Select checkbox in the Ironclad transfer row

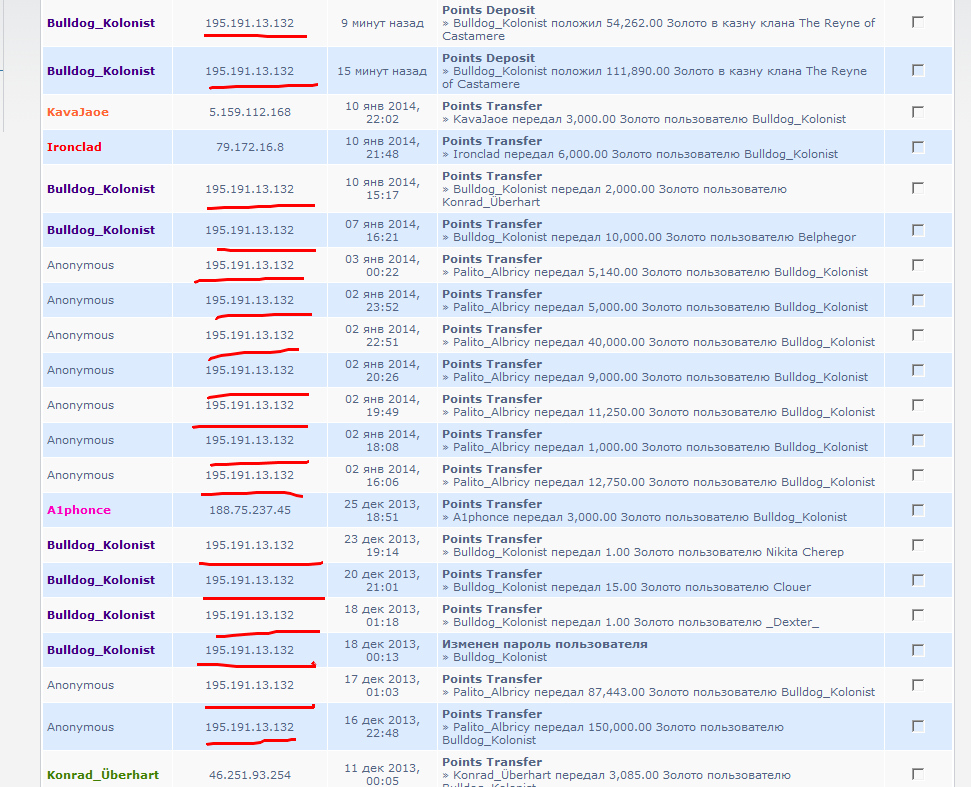click(x=918, y=147)
